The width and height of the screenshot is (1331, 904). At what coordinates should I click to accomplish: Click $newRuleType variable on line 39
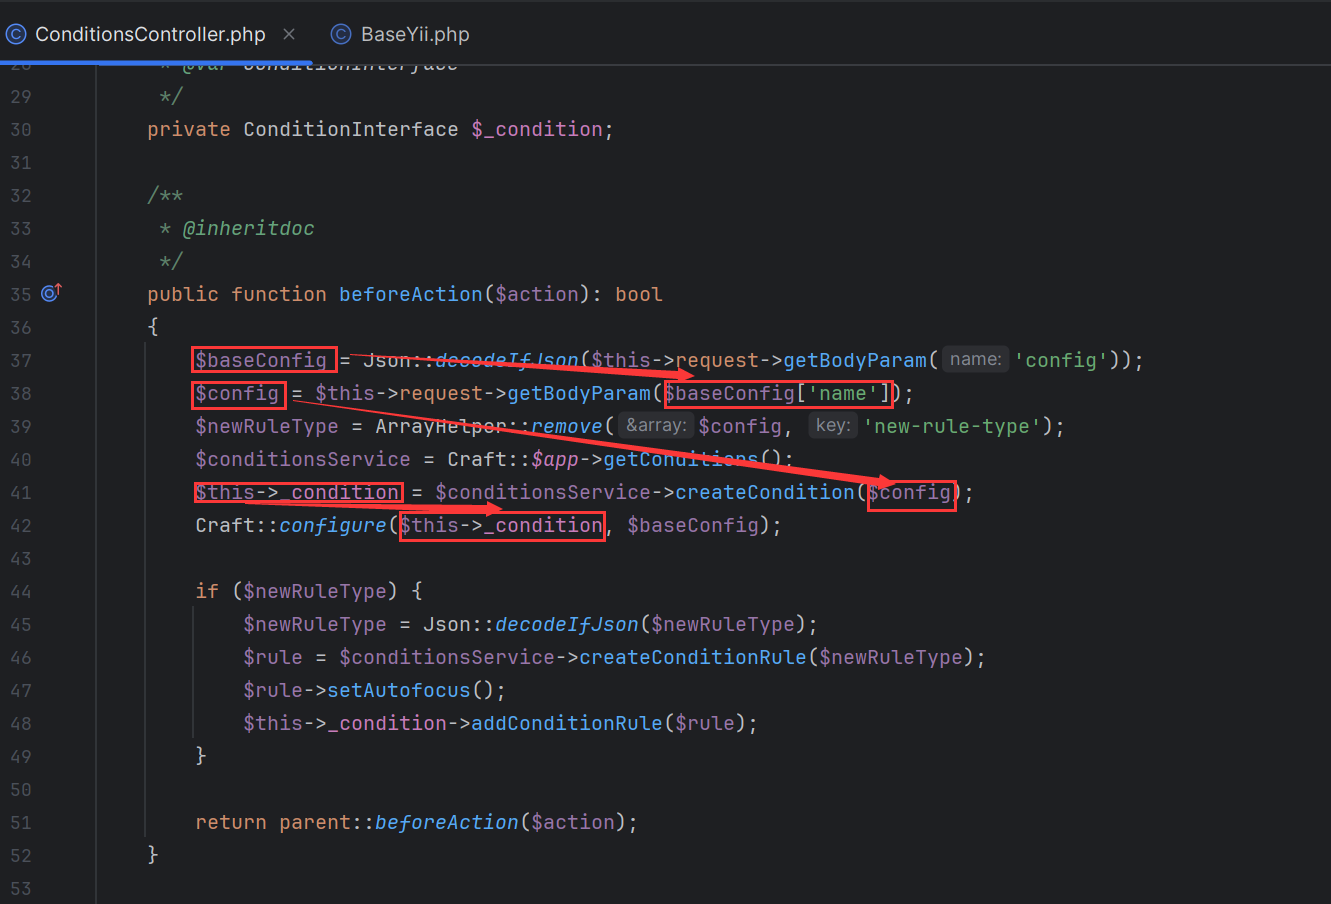point(267,426)
